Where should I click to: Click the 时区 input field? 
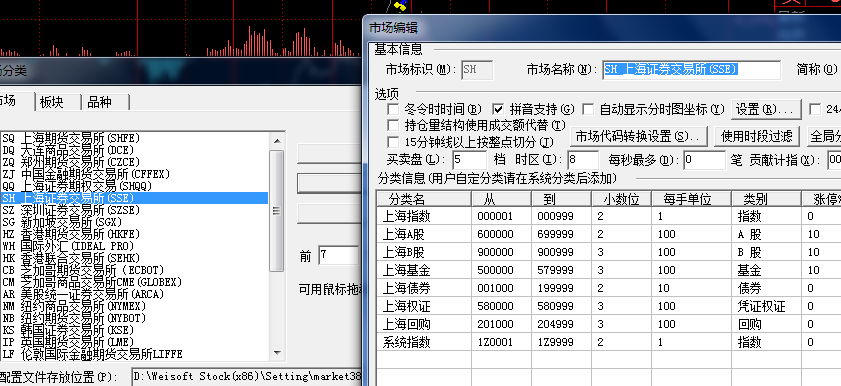[582, 160]
